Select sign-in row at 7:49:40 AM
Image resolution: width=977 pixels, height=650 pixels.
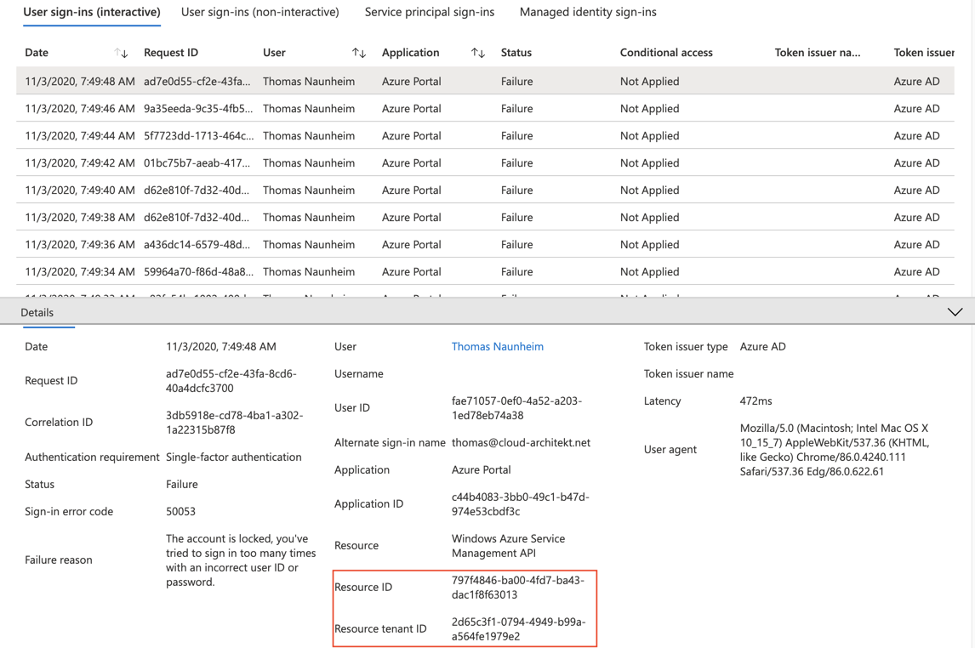click(485, 190)
